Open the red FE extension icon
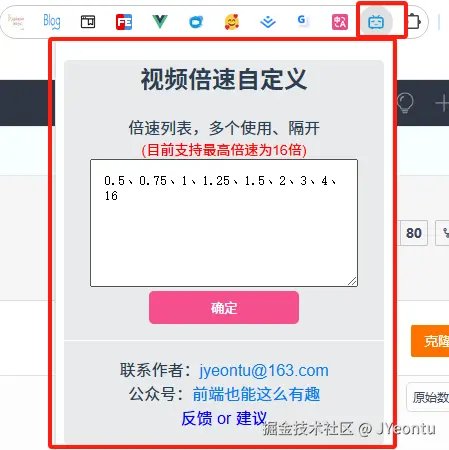The image size is (449, 450). pyautogui.click(x=124, y=22)
